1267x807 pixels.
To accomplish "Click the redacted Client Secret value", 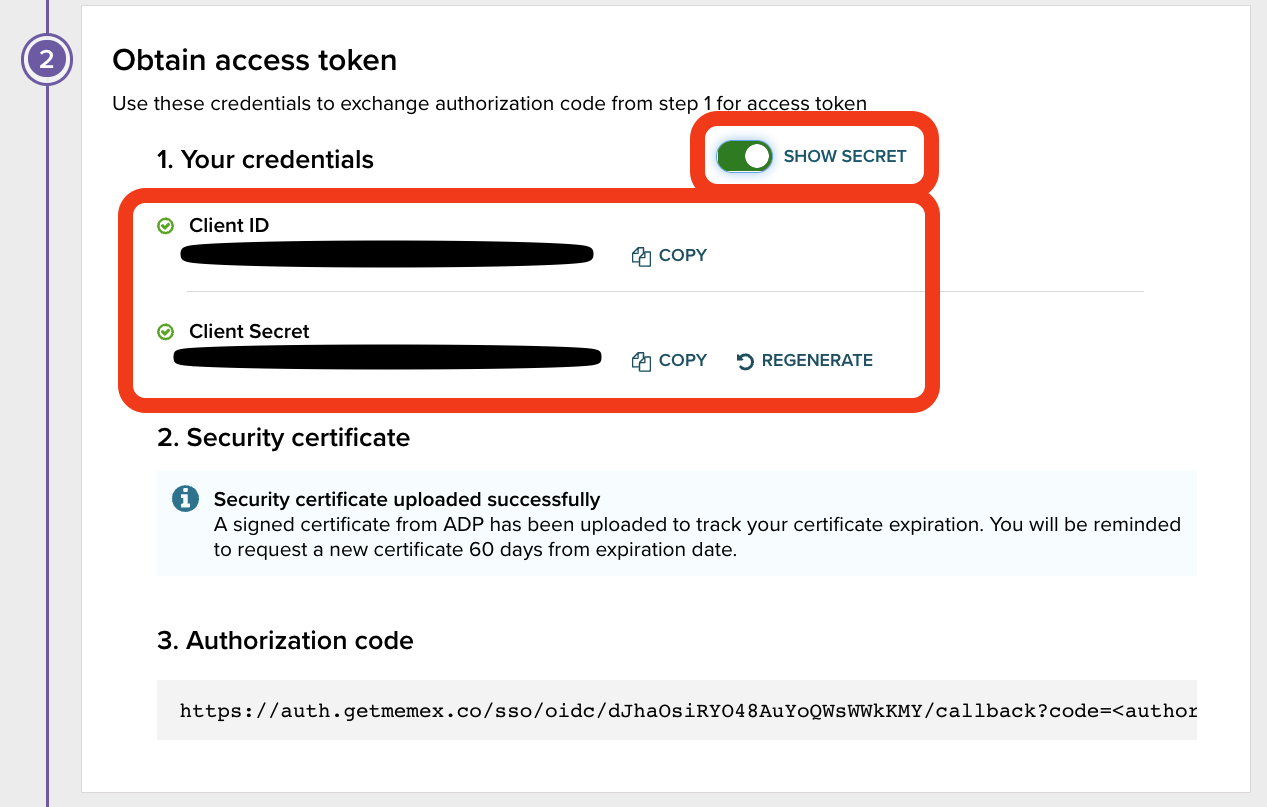I will point(386,357).
